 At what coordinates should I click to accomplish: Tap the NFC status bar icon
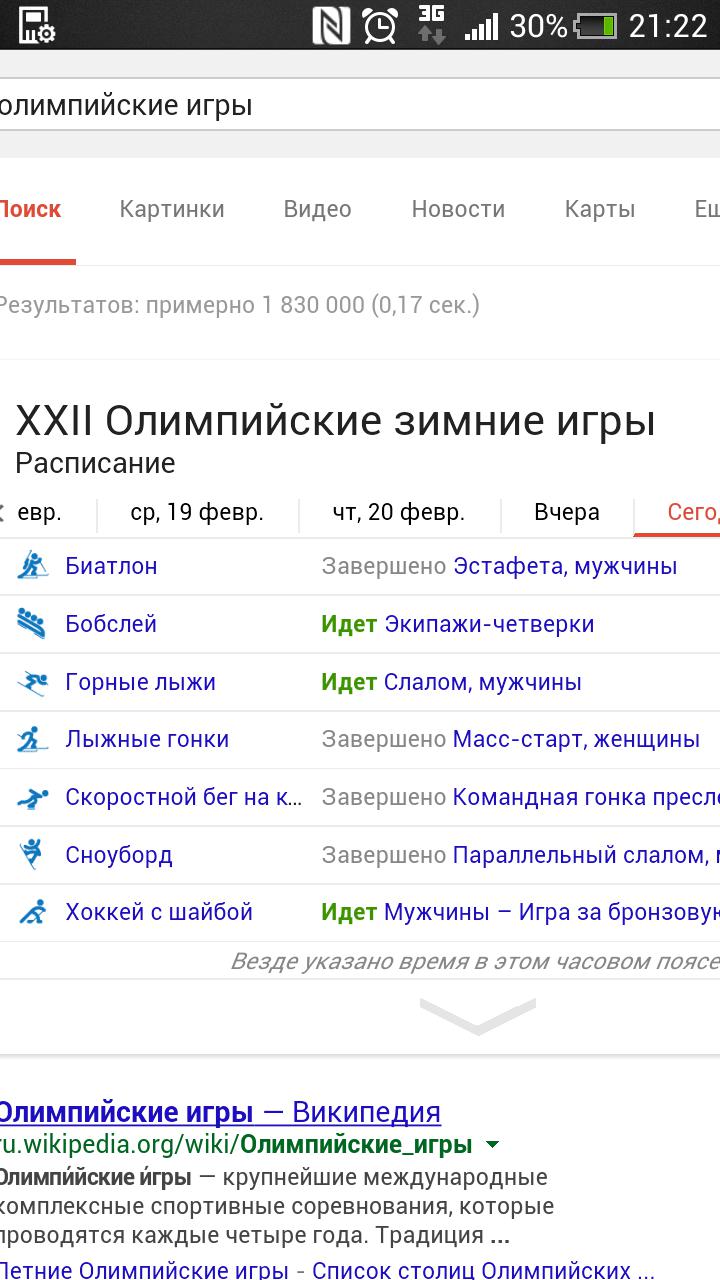coord(331,25)
